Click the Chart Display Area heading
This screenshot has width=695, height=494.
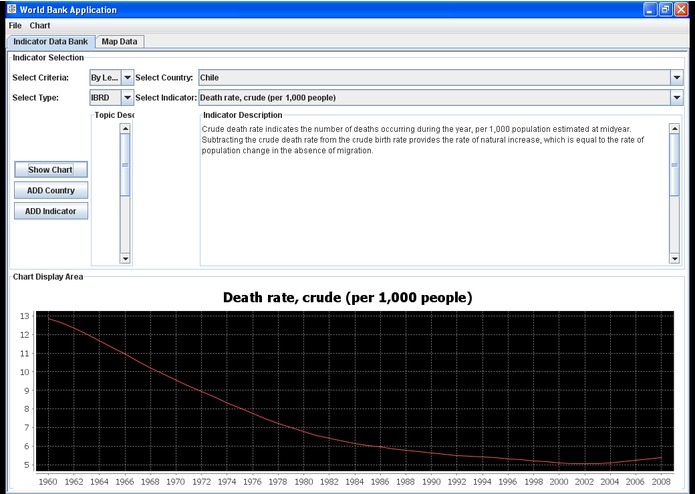48,277
